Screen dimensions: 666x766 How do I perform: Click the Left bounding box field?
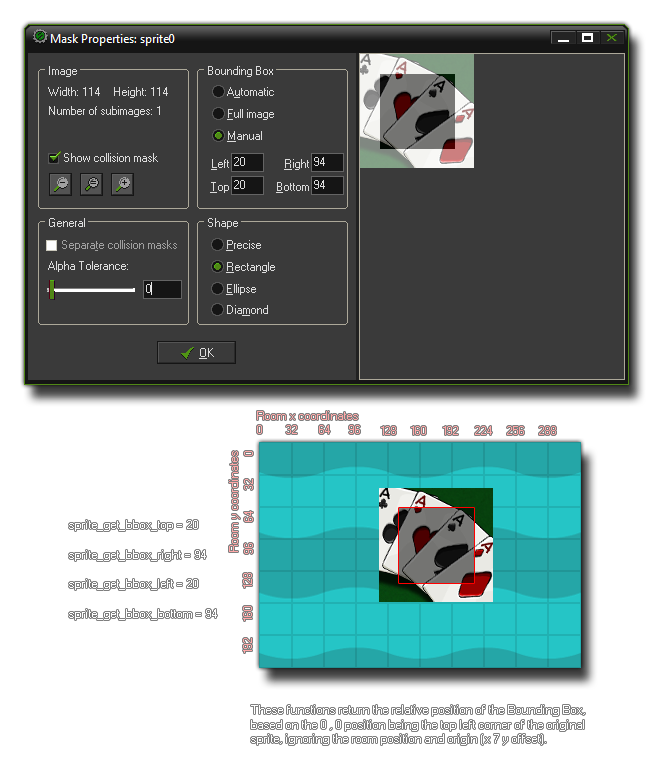[x=247, y=163]
